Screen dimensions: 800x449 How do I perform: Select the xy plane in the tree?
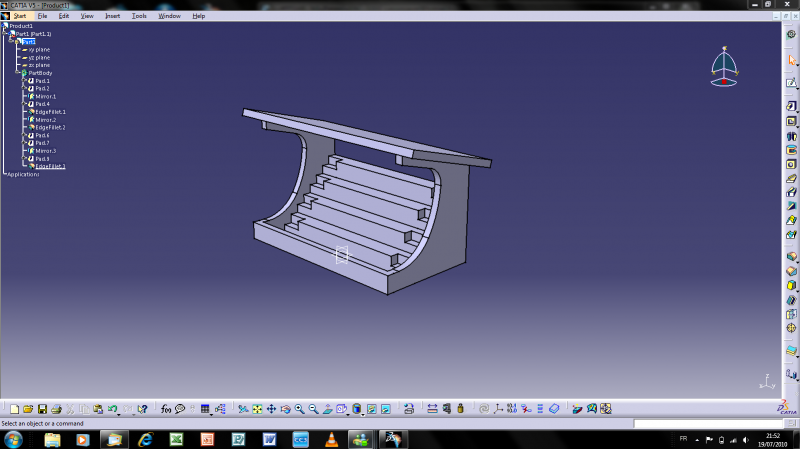[38, 50]
